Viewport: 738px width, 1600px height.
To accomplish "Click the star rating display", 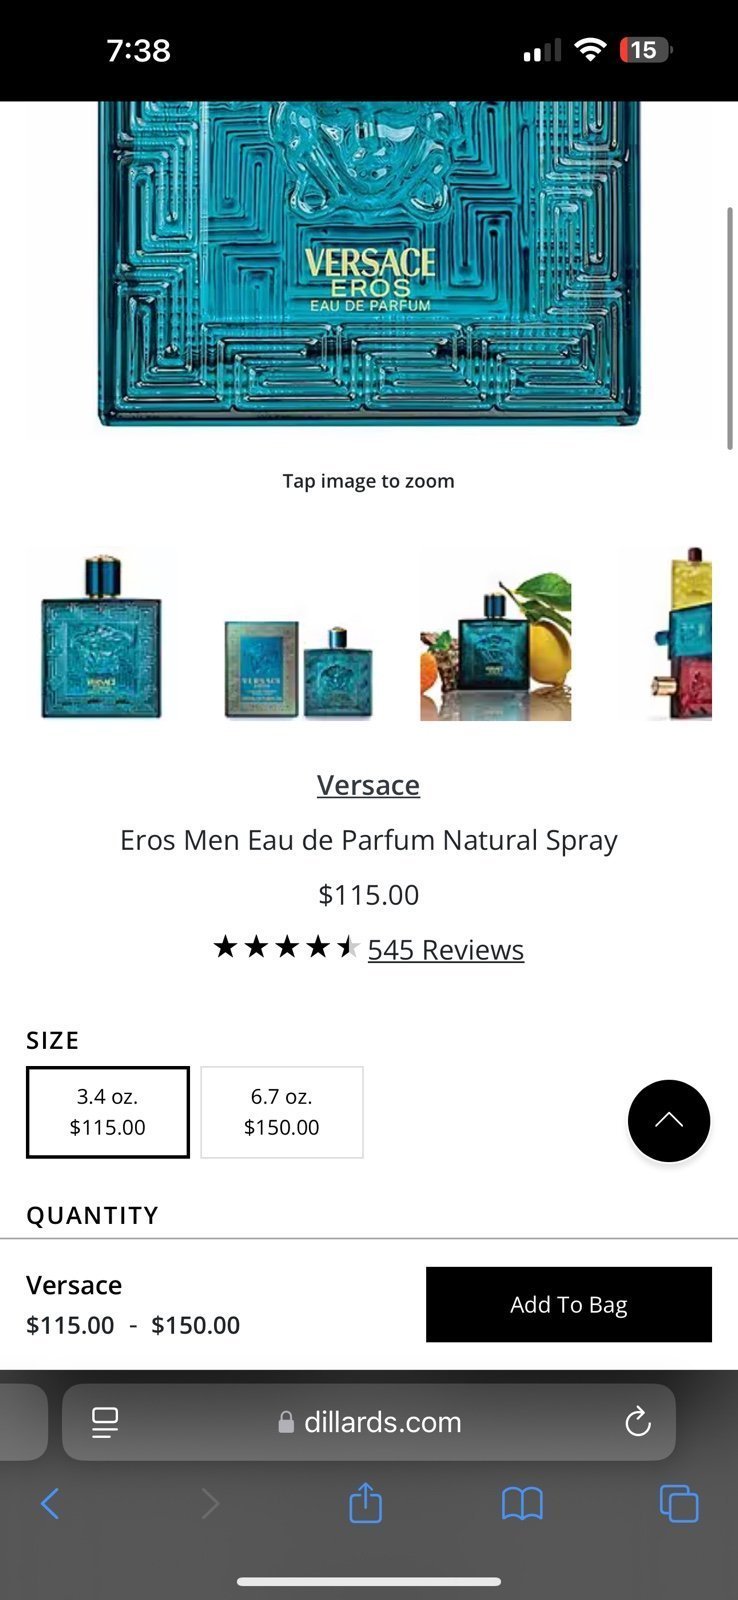I will [286, 947].
